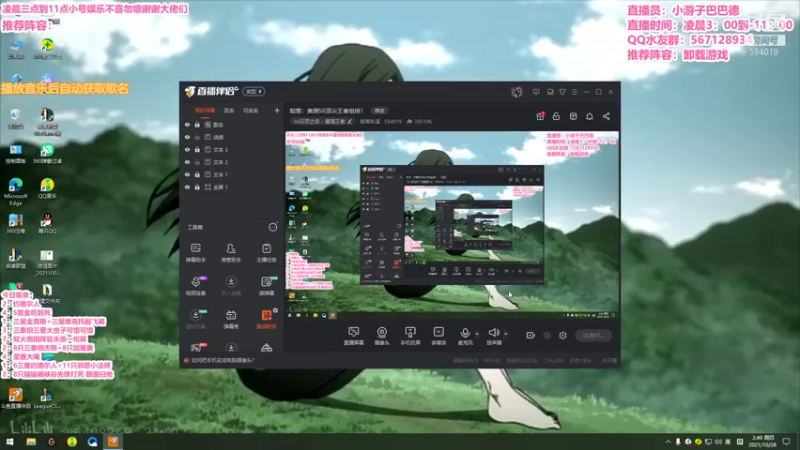The image size is (800, 450).
Task: Switch to the 我的场景 scene tab
Action: pos(205,111)
